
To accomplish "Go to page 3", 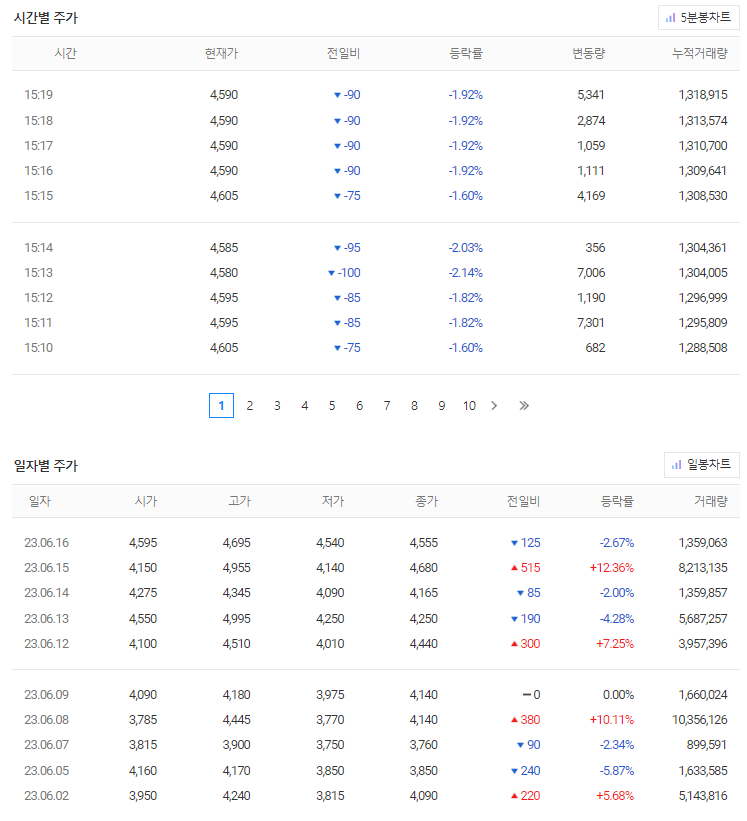I will (x=277, y=406).
